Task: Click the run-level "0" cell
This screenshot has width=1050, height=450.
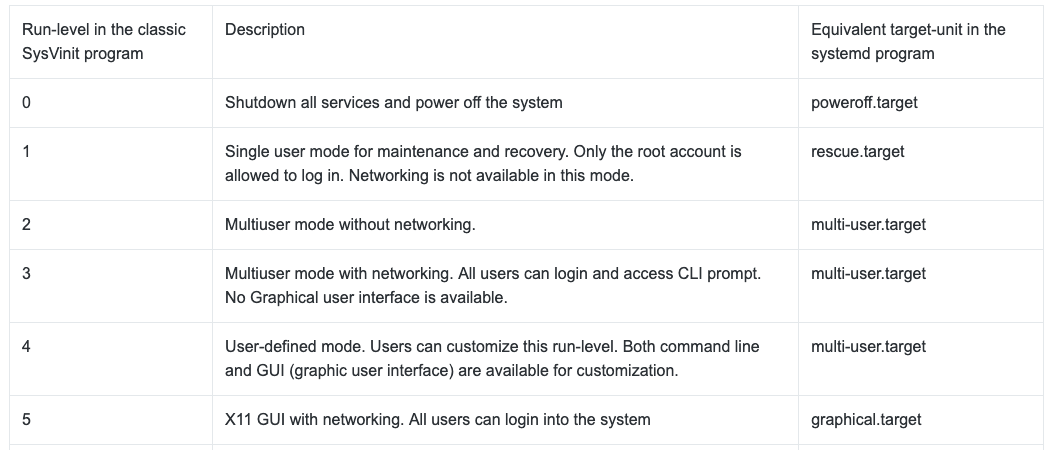Action: [26, 102]
